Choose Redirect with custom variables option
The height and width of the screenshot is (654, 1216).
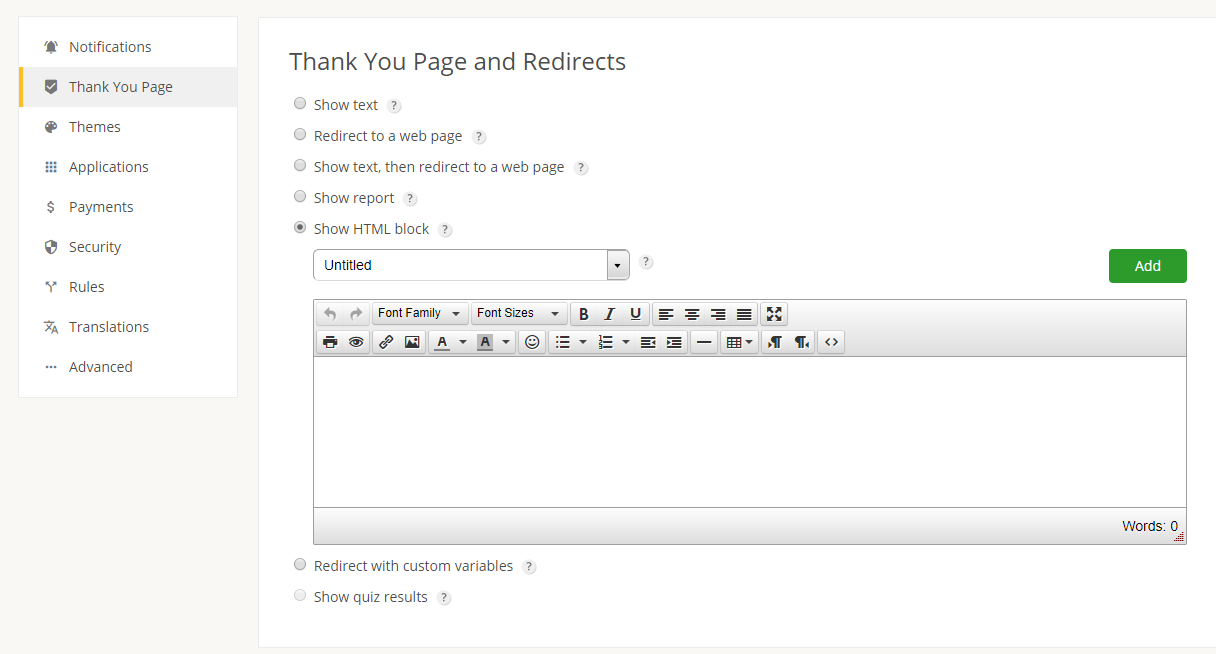300,564
